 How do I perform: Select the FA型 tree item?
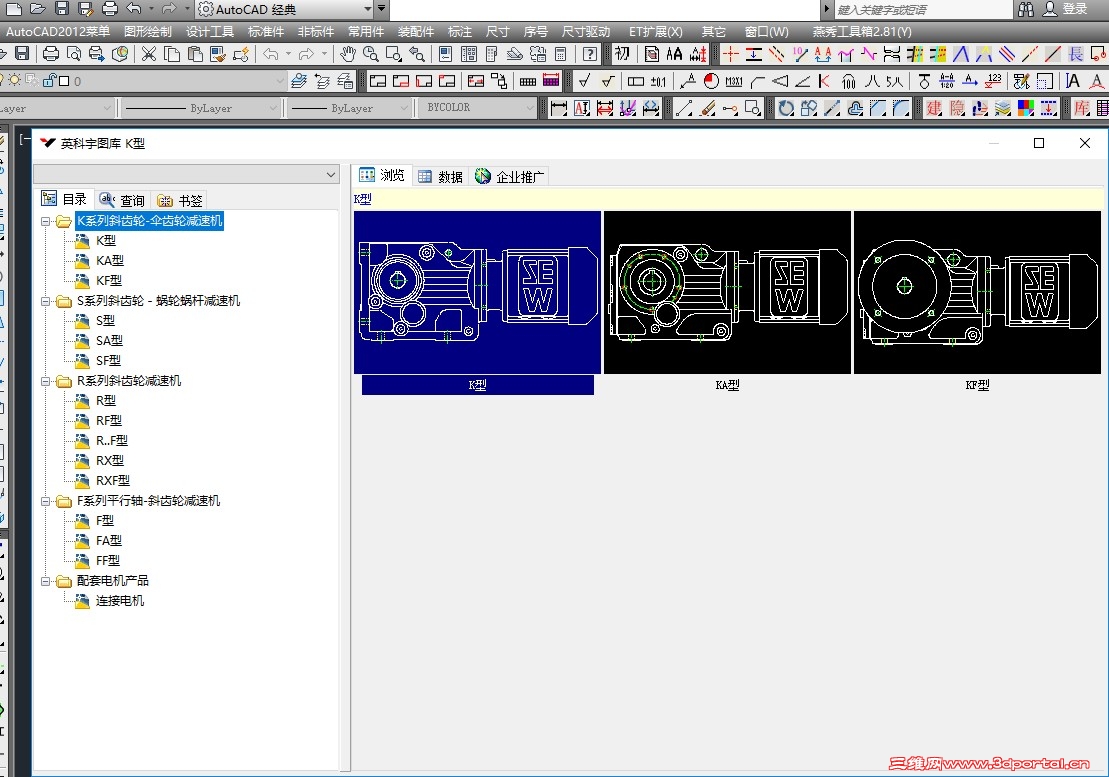[x=109, y=541]
